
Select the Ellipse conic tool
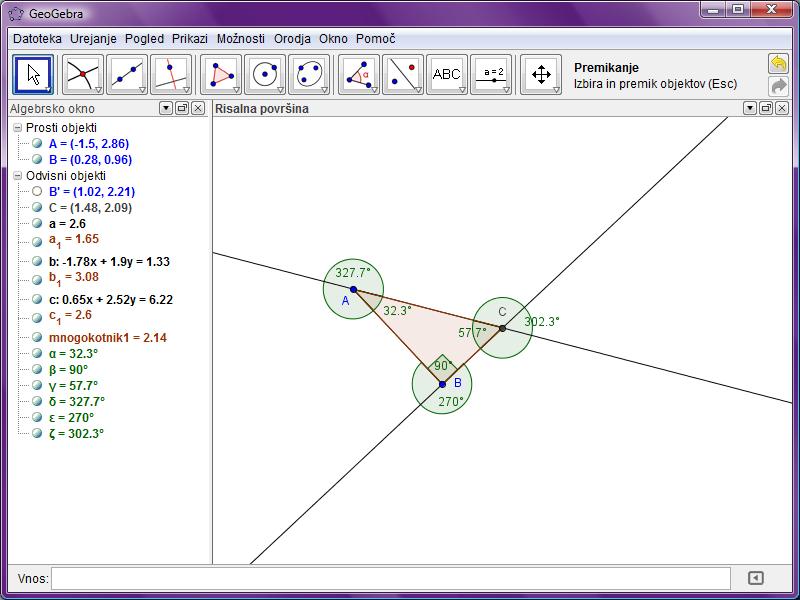click(x=309, y=75)
